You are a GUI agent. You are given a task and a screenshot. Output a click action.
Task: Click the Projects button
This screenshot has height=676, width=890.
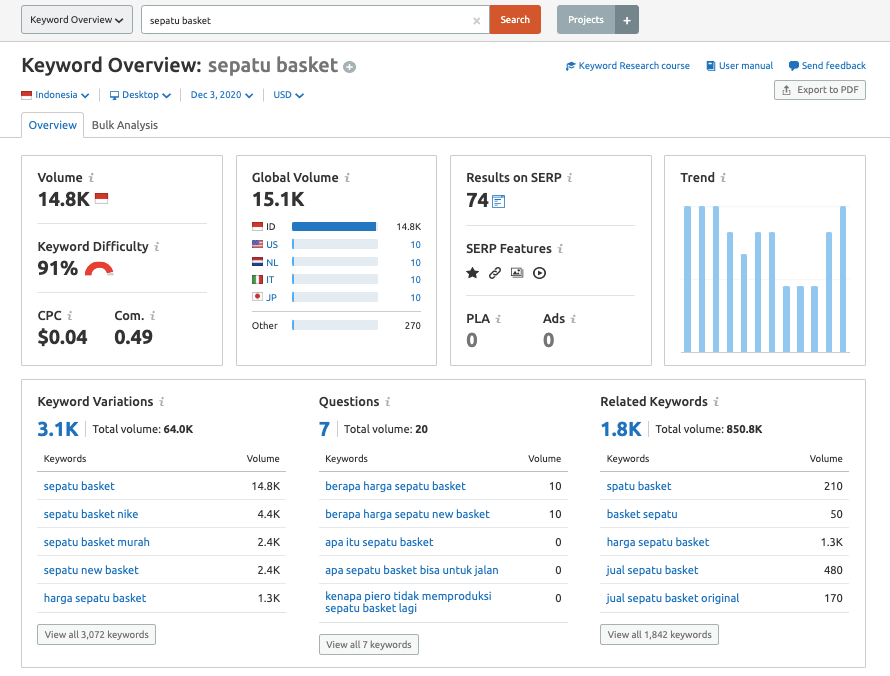[x=586, y=20]
